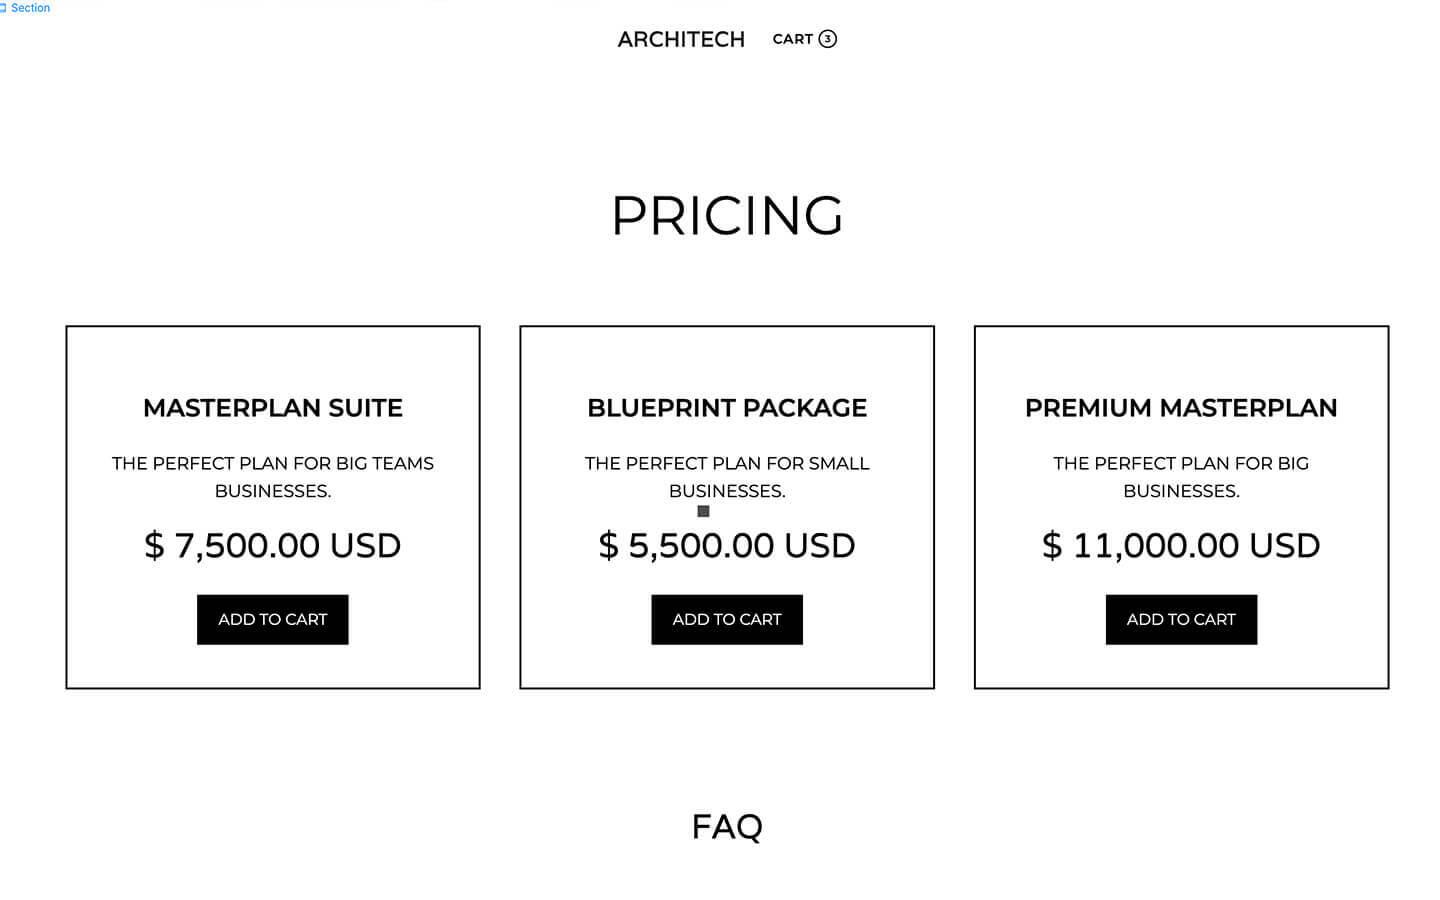This screenshot has width=1440, height=900.
Task: Click the BLUEPRINT PACKAGE card title
Action: (x=727, y=407)
